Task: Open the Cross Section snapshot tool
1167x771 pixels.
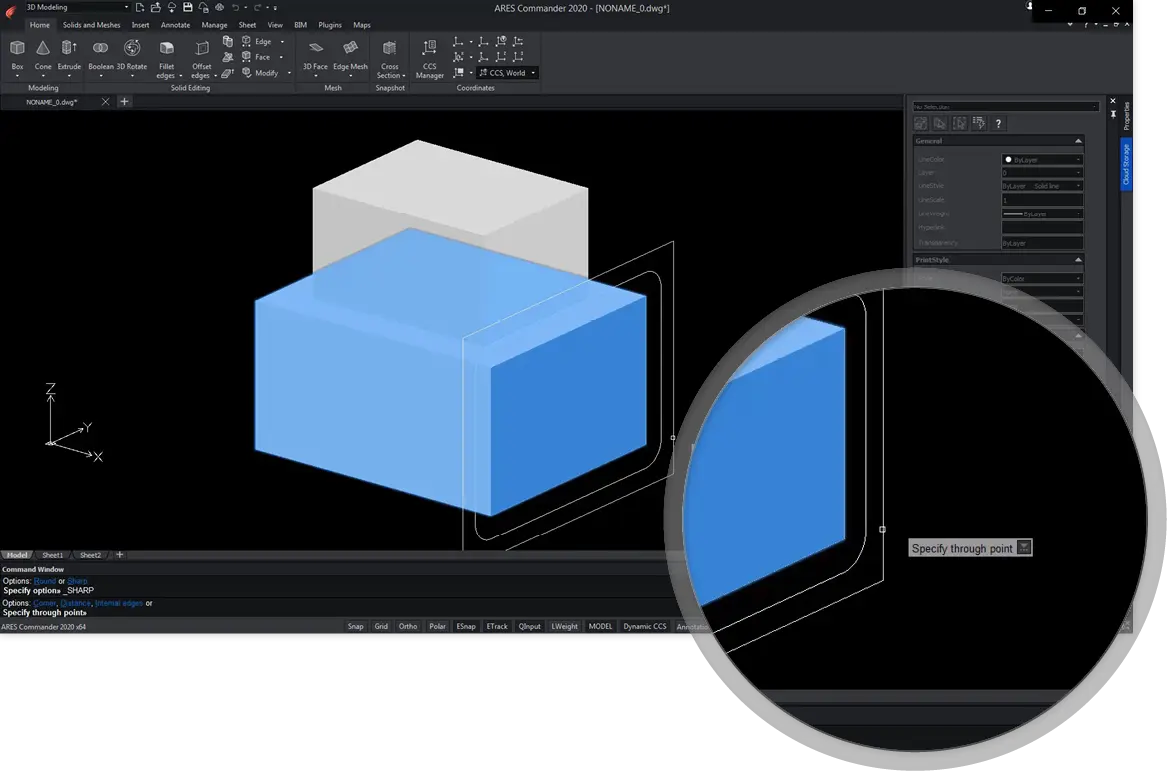Action: click(x=389, y=58)
